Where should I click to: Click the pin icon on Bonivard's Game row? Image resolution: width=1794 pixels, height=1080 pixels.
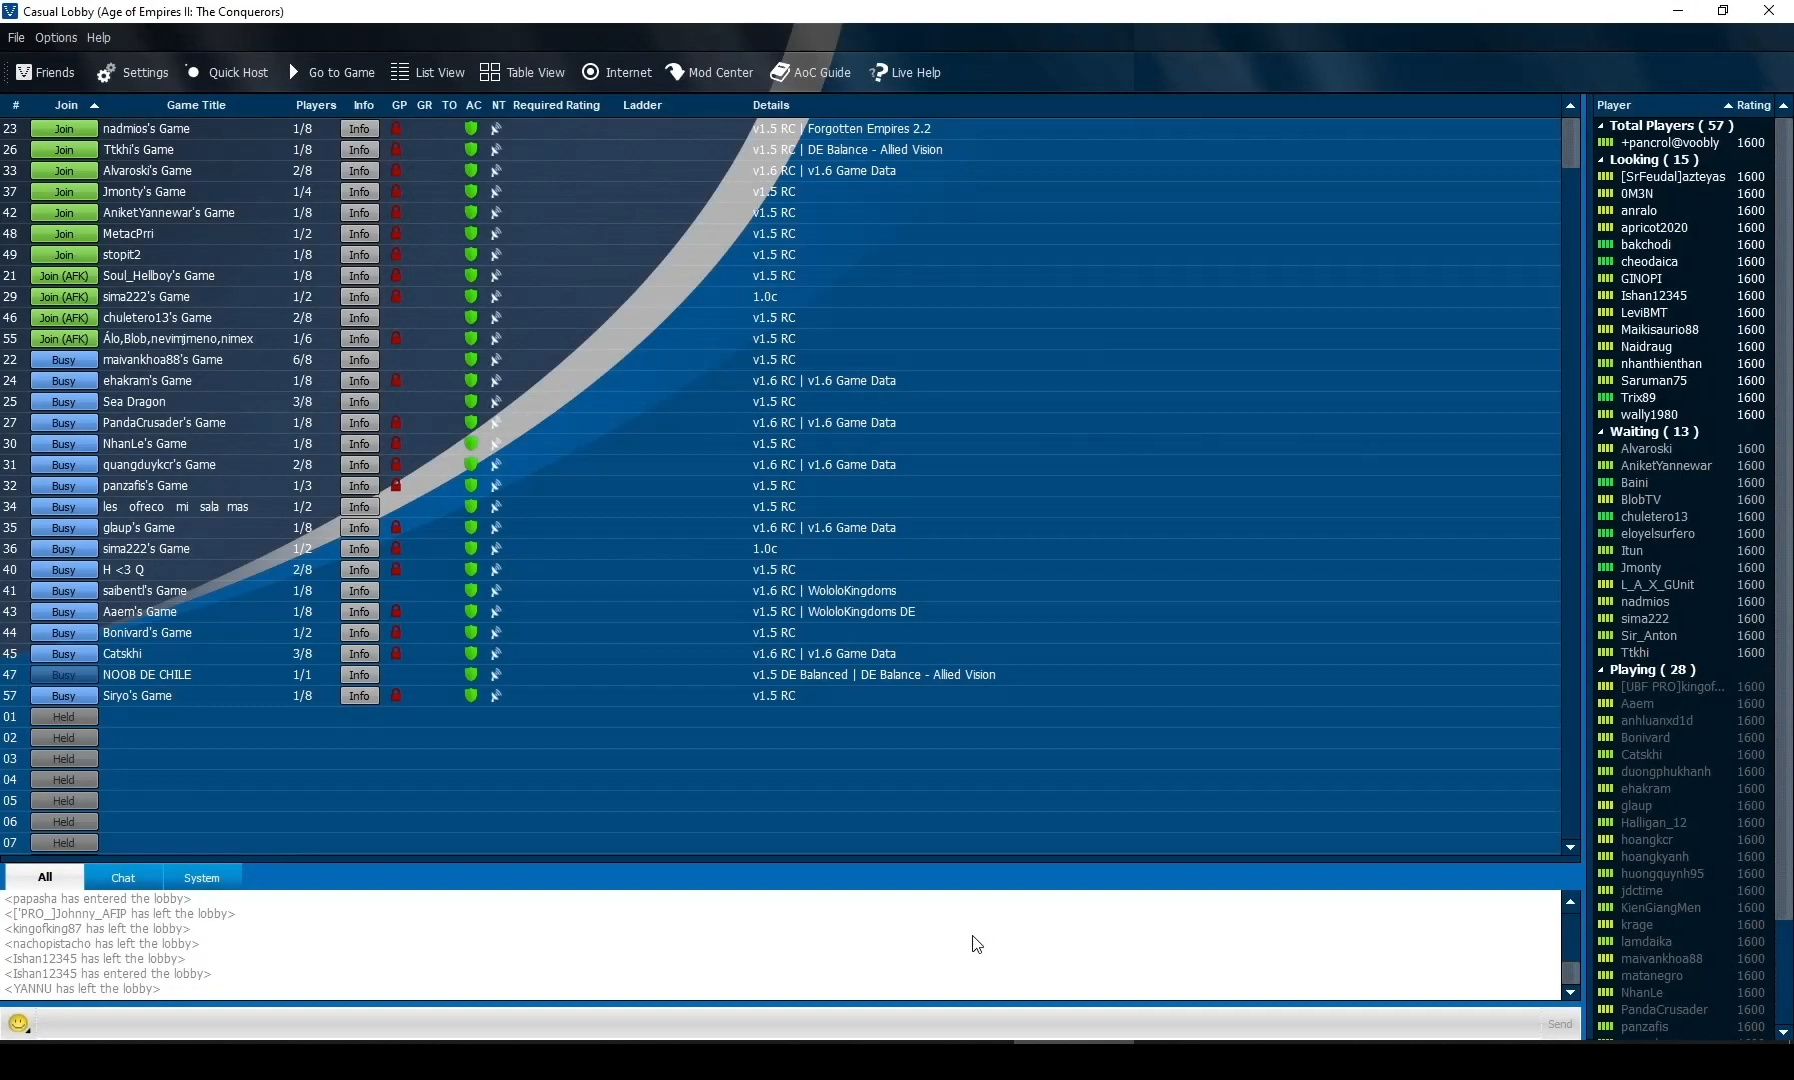point(496,632)
